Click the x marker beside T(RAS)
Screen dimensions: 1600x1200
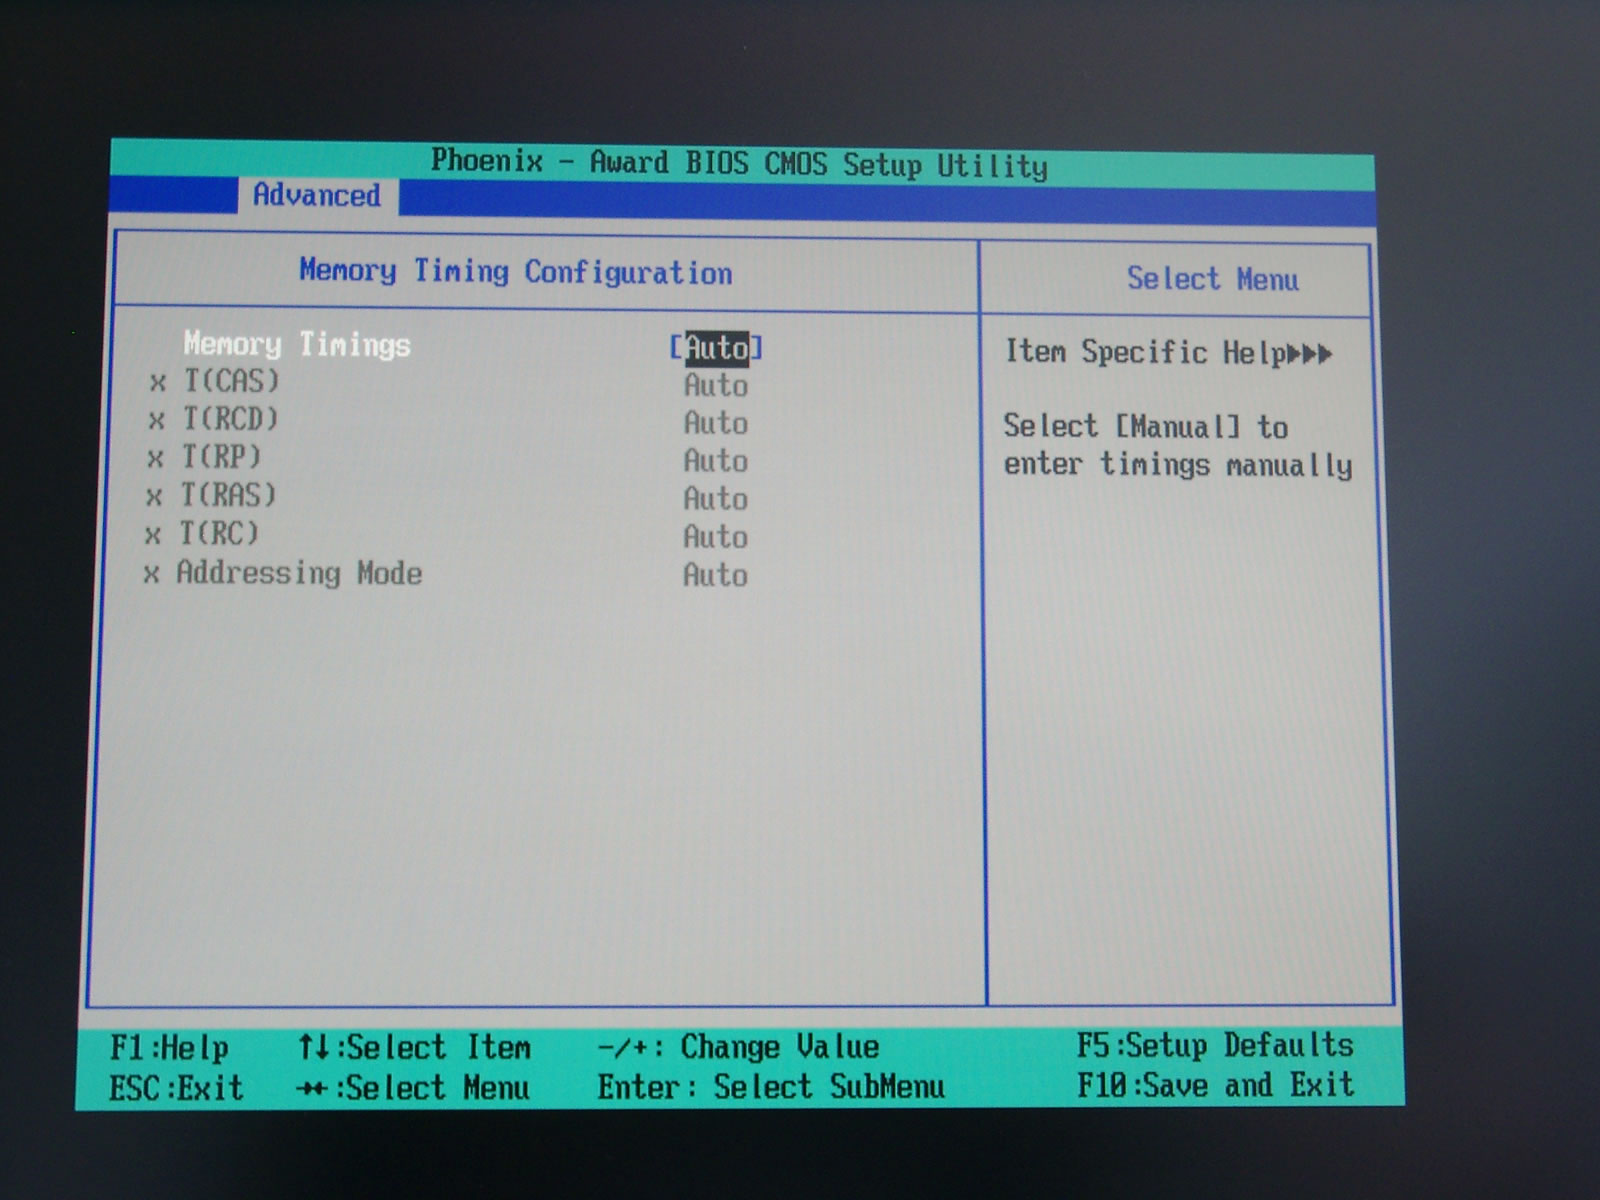pos(154,497)
